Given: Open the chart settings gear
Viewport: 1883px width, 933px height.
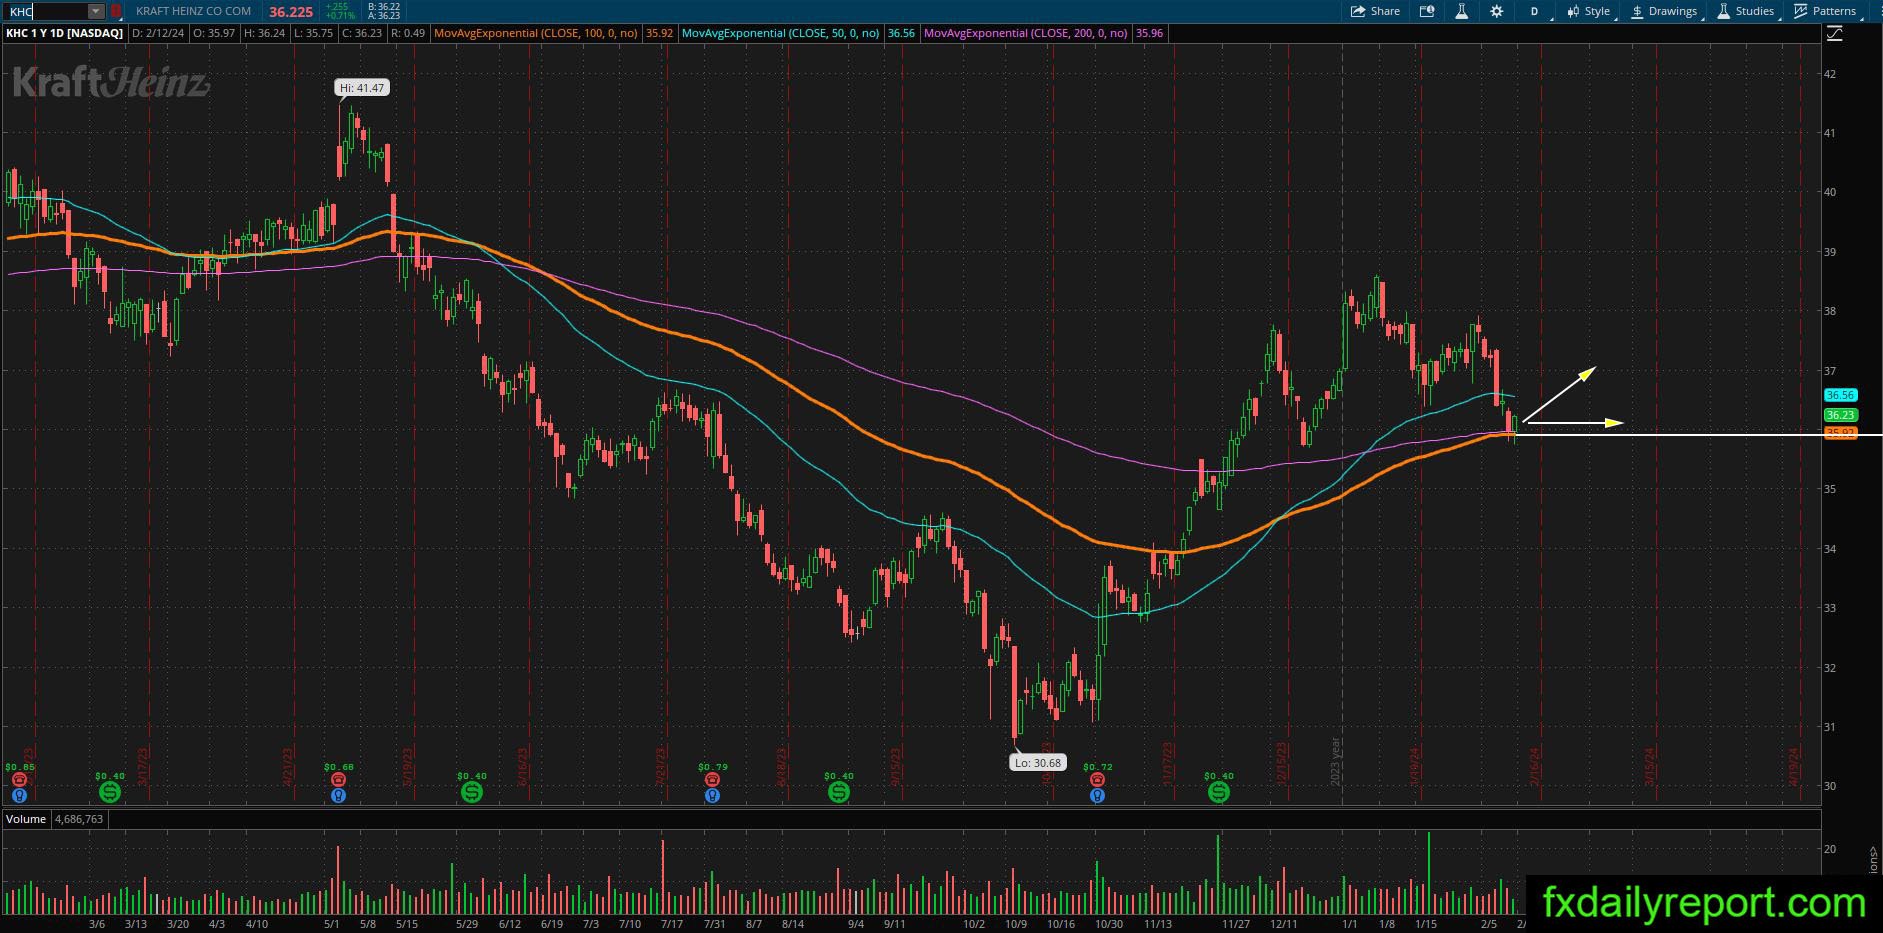Looking at the screenshot, I should tap(1496, 11).
